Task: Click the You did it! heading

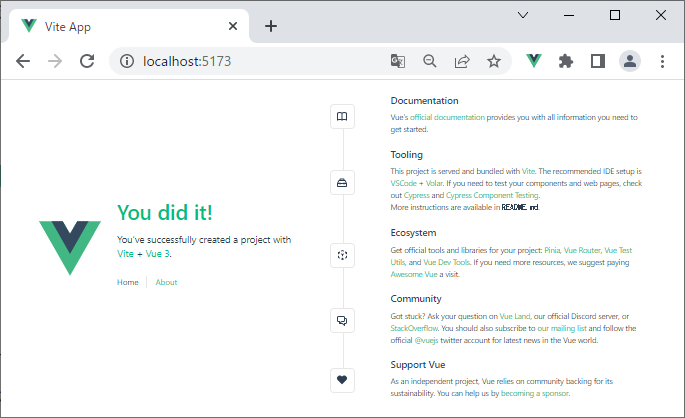Action: pyautogui.click(x=165, y=213)
